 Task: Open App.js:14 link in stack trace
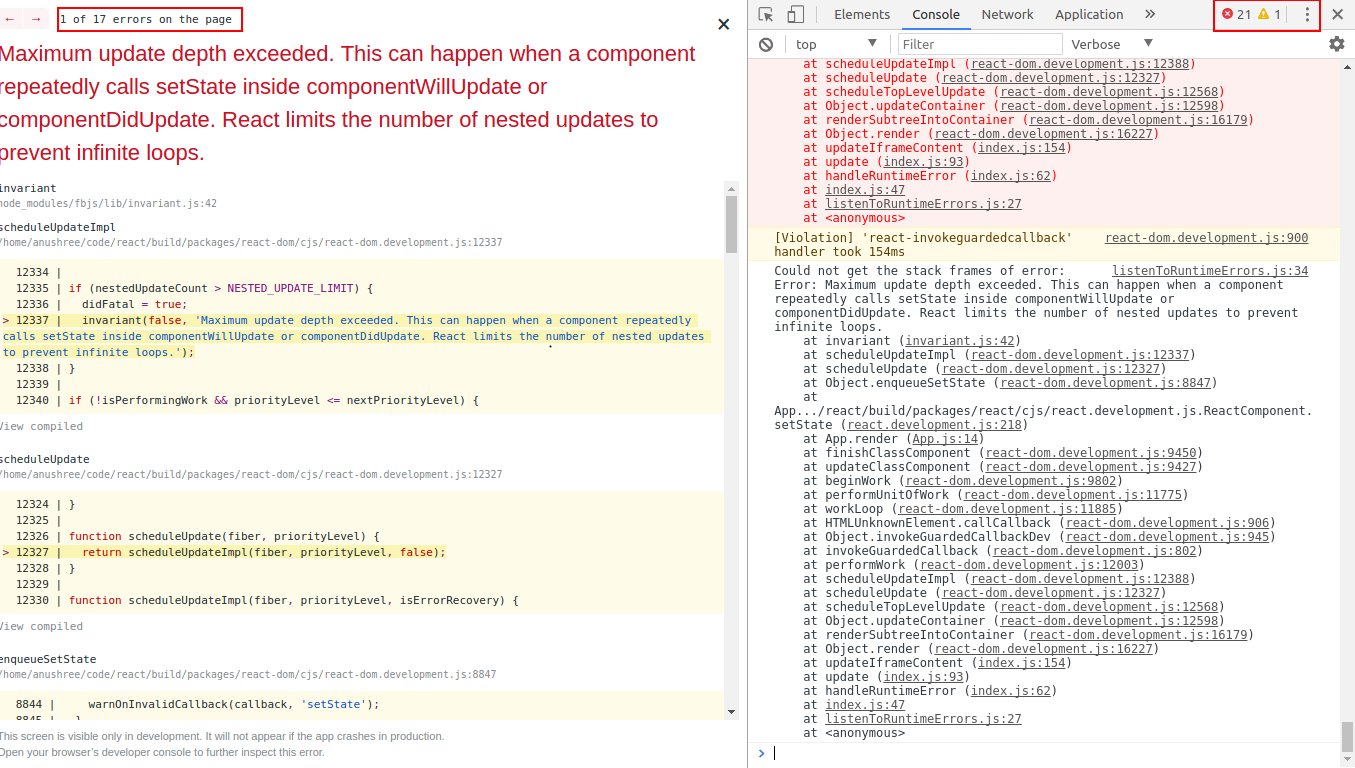click(944, 439)
